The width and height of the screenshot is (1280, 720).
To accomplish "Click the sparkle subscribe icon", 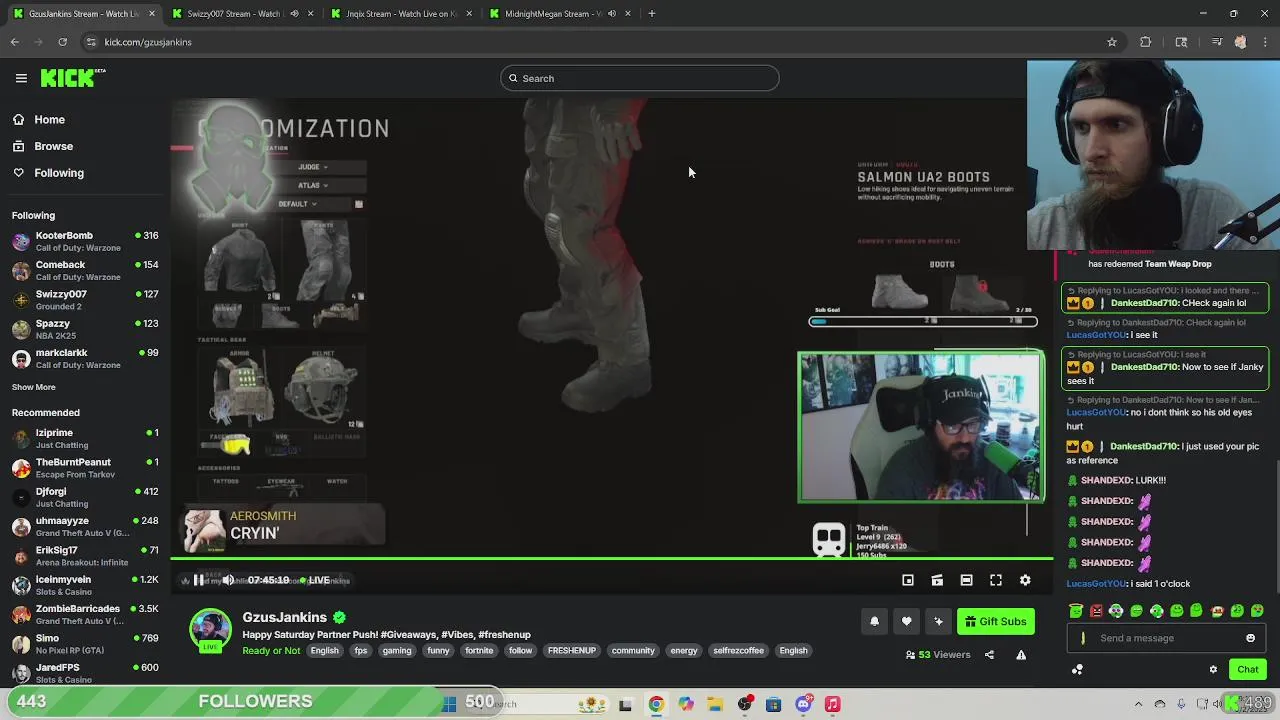I will coord(938,622).
